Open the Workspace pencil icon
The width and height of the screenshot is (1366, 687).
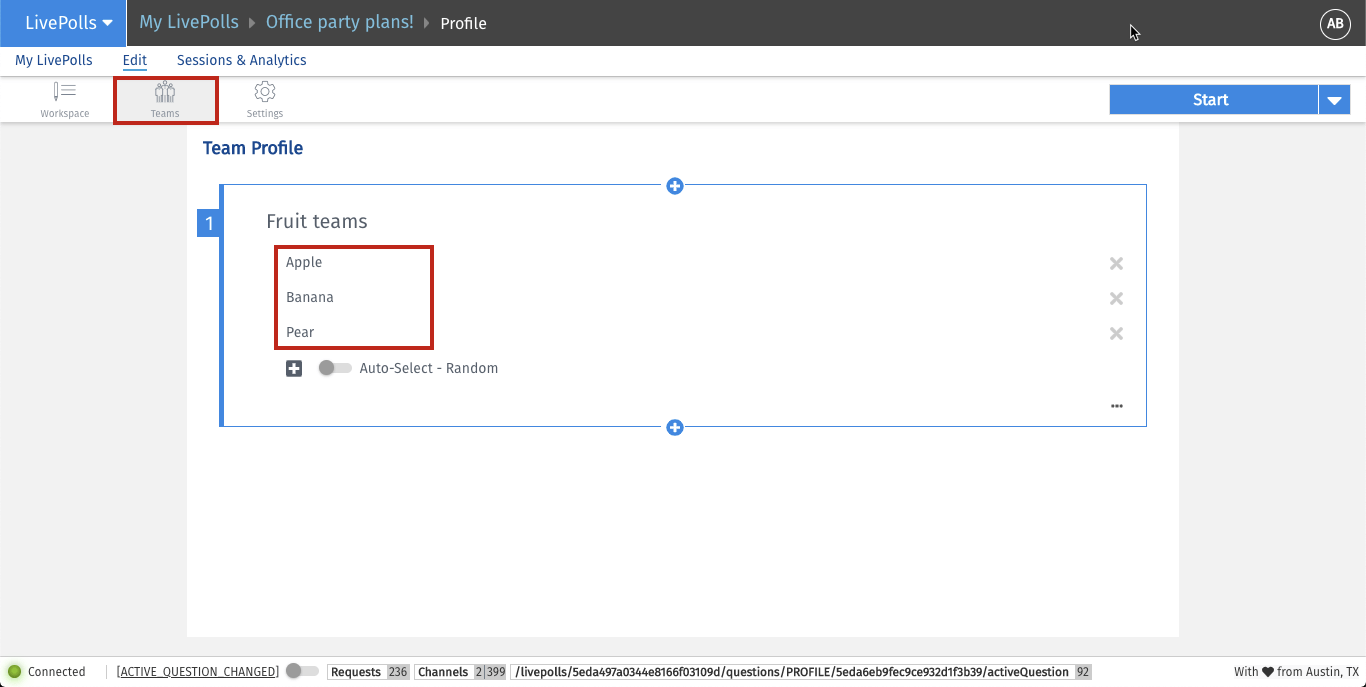64,92
